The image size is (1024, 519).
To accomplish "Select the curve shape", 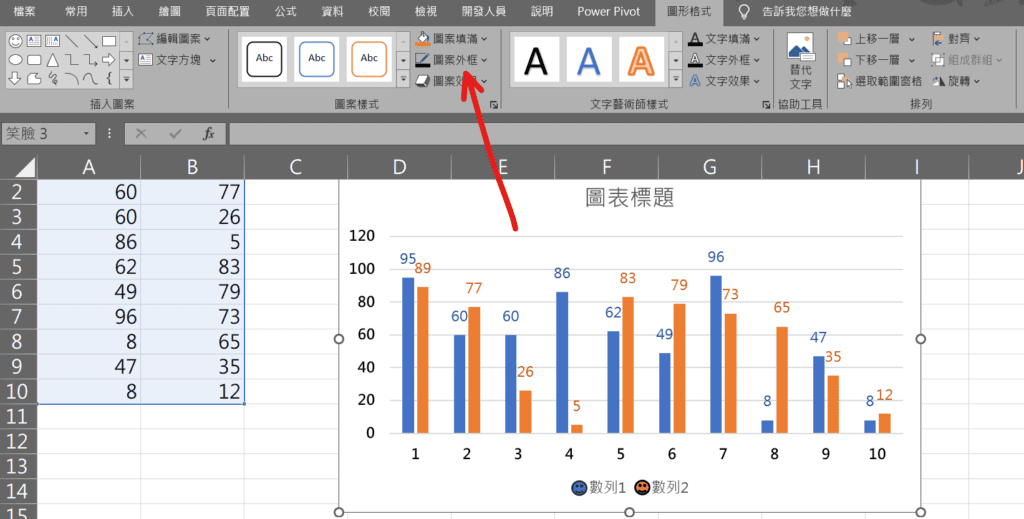I will click(x=90, y=79).
